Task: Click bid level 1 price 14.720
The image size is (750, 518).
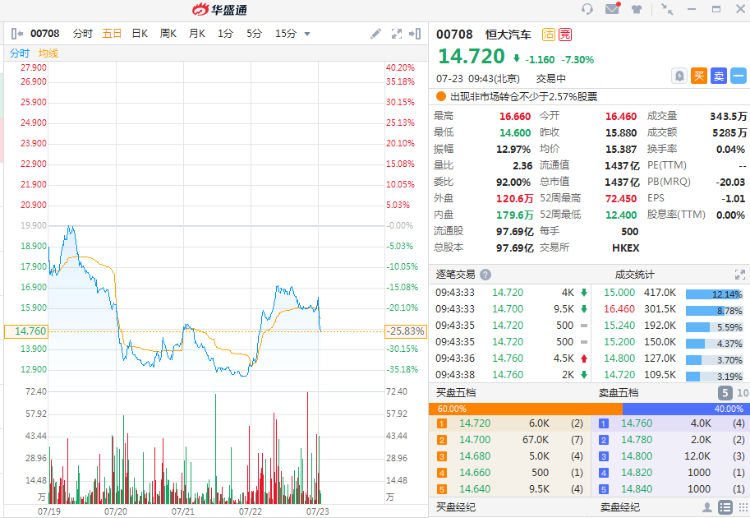Action: [474, 423]
